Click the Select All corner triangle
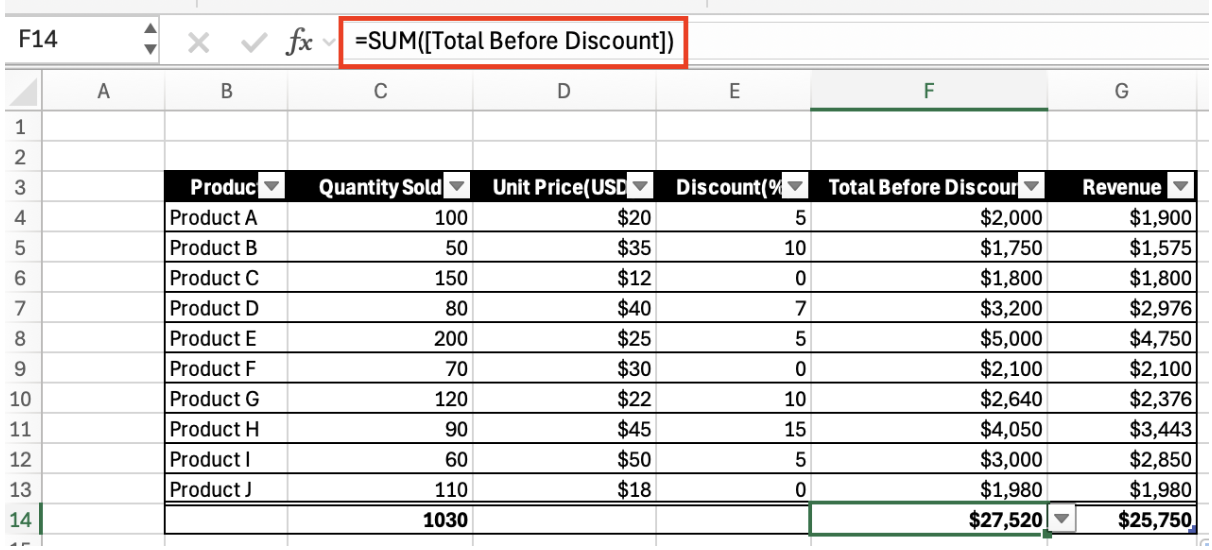Image resolution: width=1212 pixels, height=550 pixels. click(x=22, y=93)
